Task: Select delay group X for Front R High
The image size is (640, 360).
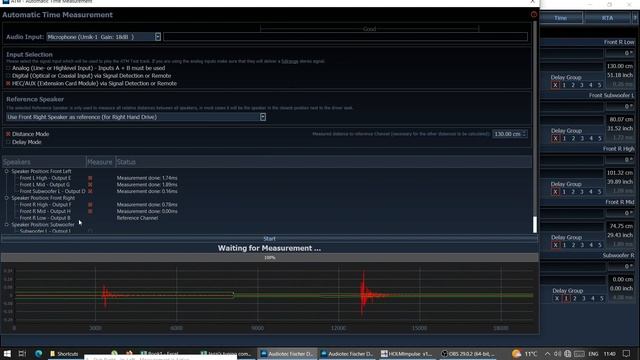Action: (x=555, y=191)
